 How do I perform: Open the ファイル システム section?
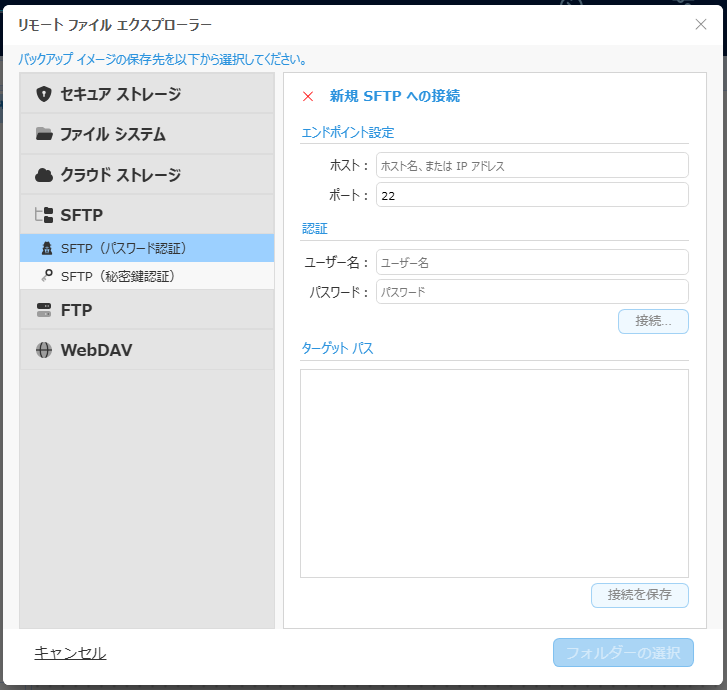pos(147,134)
